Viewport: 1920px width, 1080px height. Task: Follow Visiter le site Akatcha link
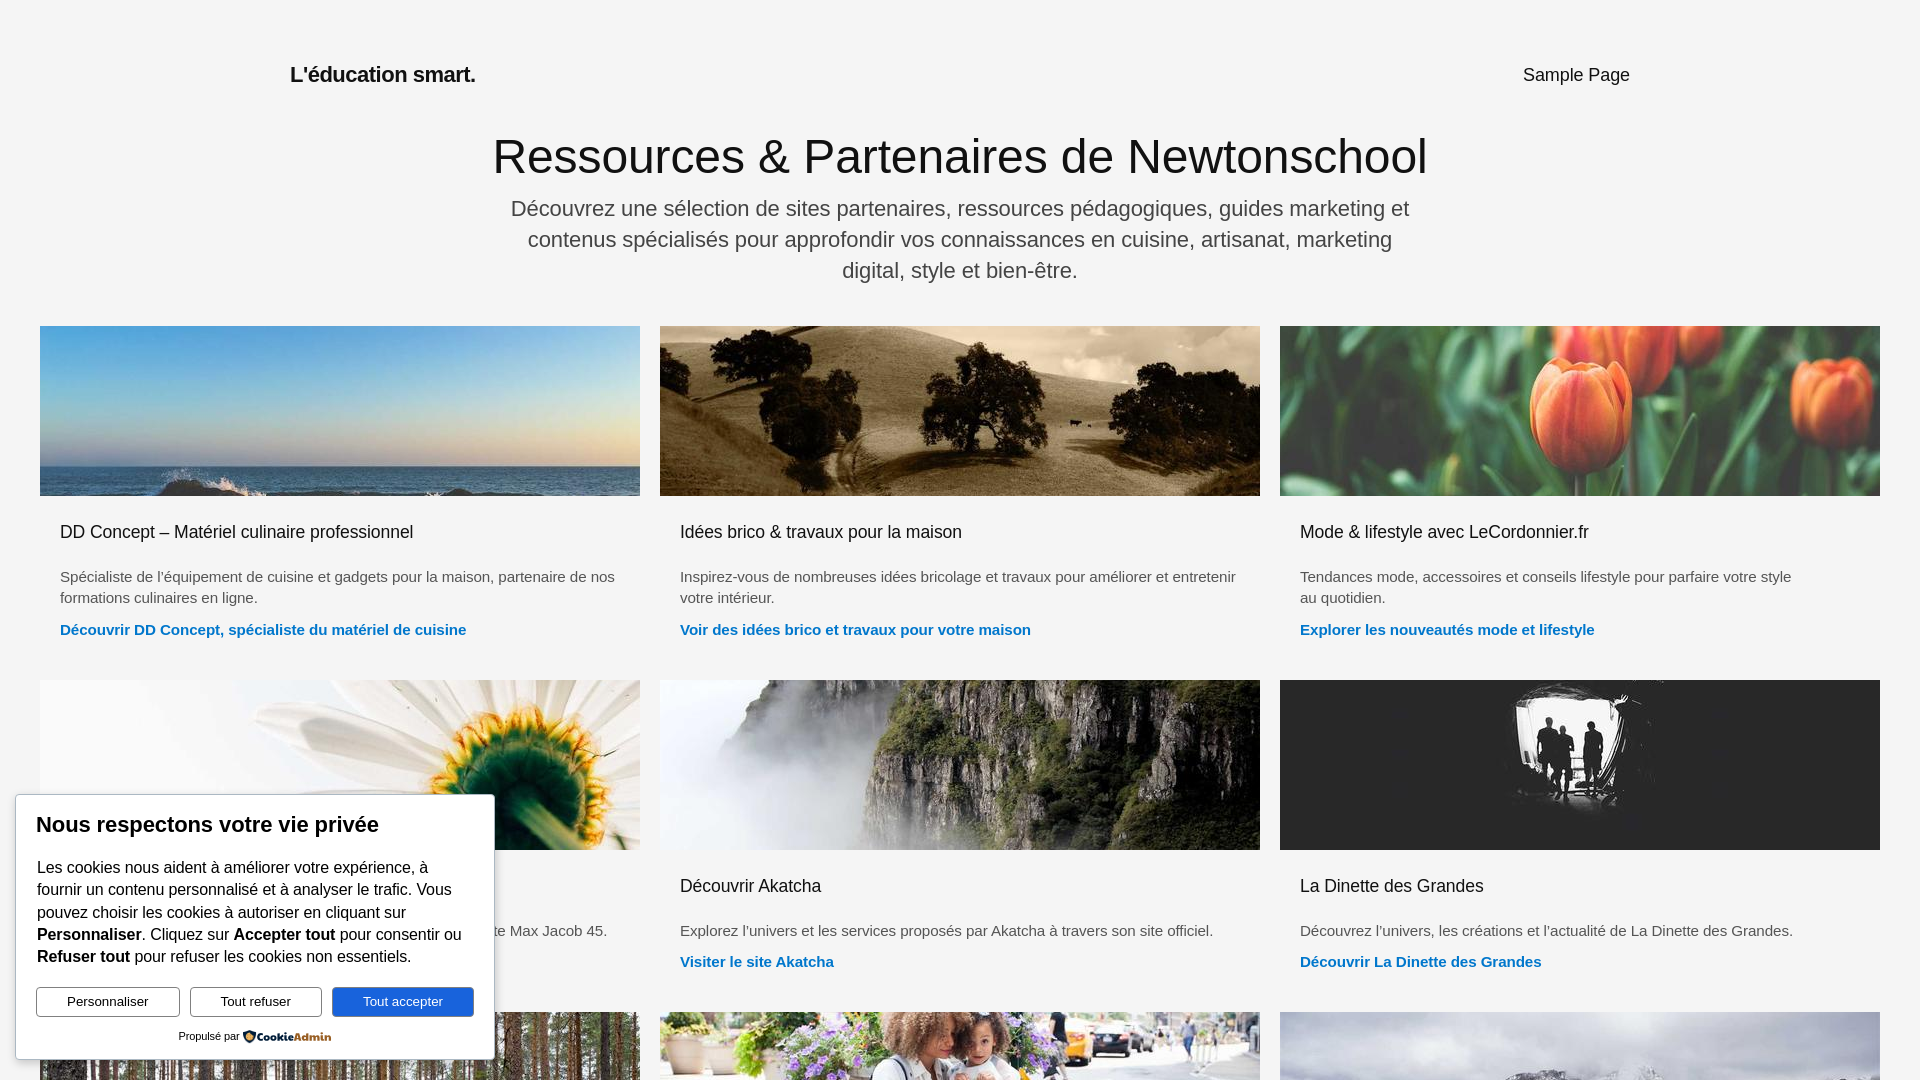[757, 962]
